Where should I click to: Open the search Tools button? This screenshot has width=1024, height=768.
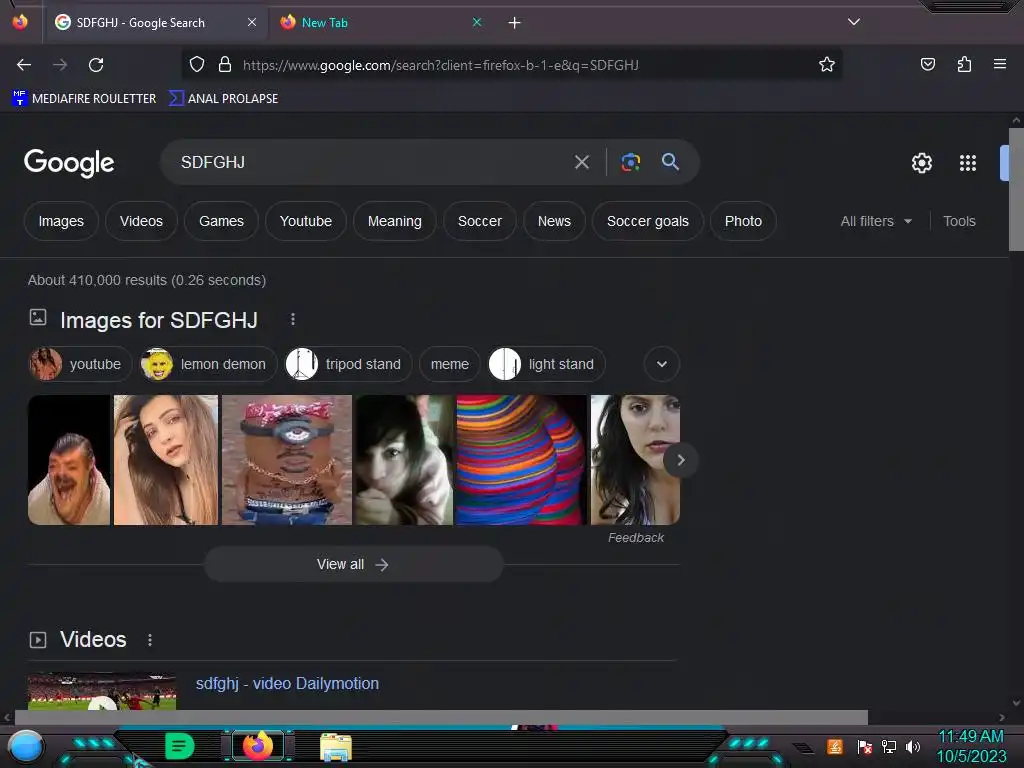point(959,221)
